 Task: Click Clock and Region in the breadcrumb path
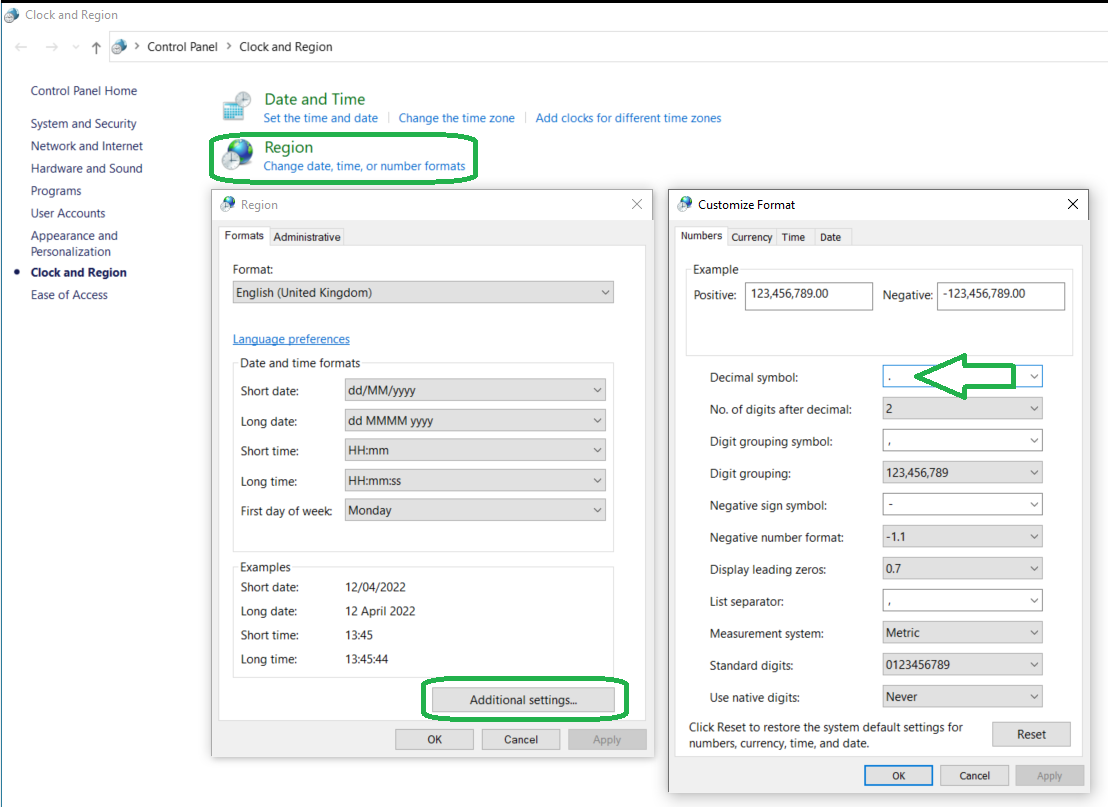click(285, 47)
